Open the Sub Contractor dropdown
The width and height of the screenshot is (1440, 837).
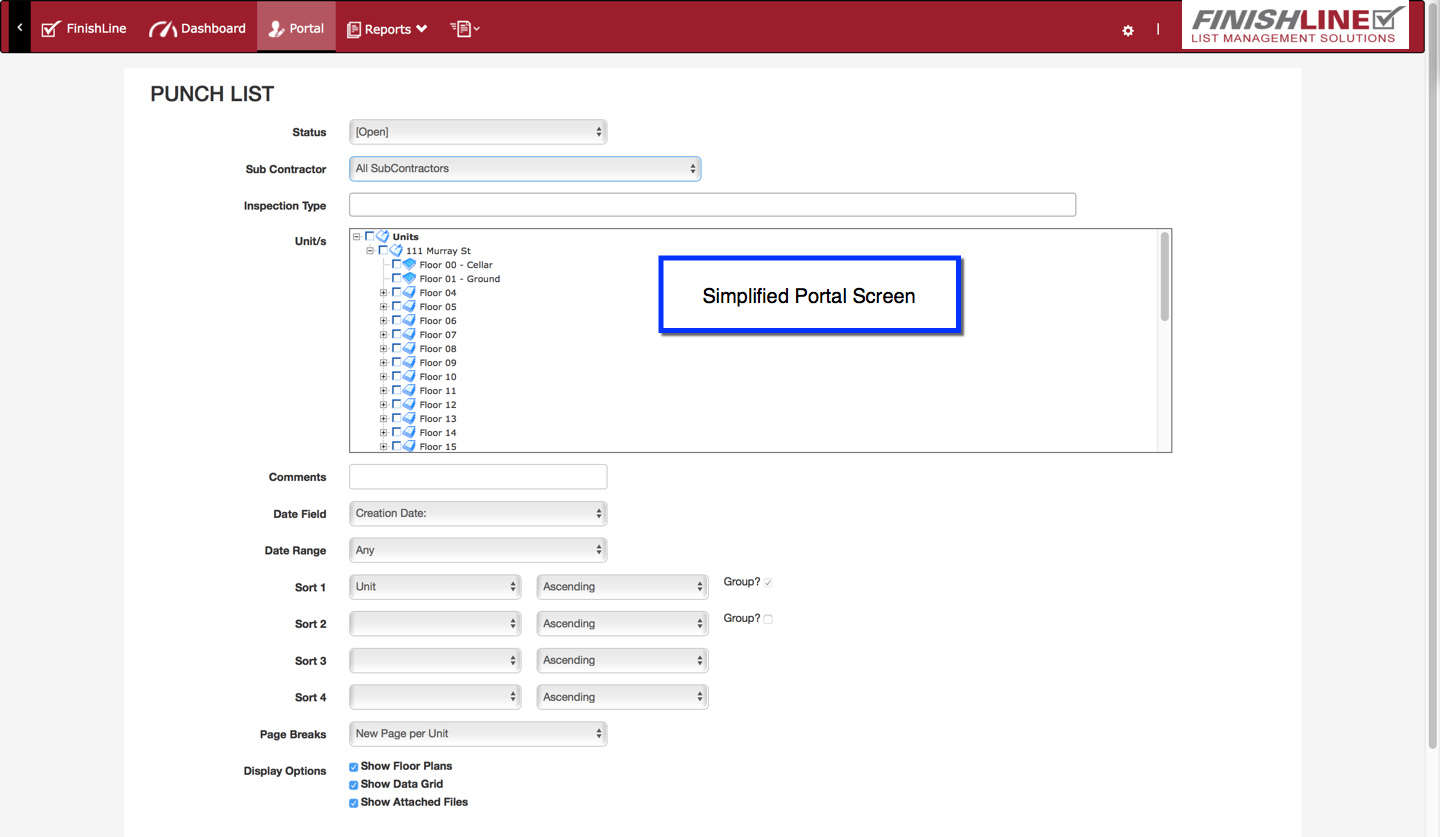[x=525, y=169]
